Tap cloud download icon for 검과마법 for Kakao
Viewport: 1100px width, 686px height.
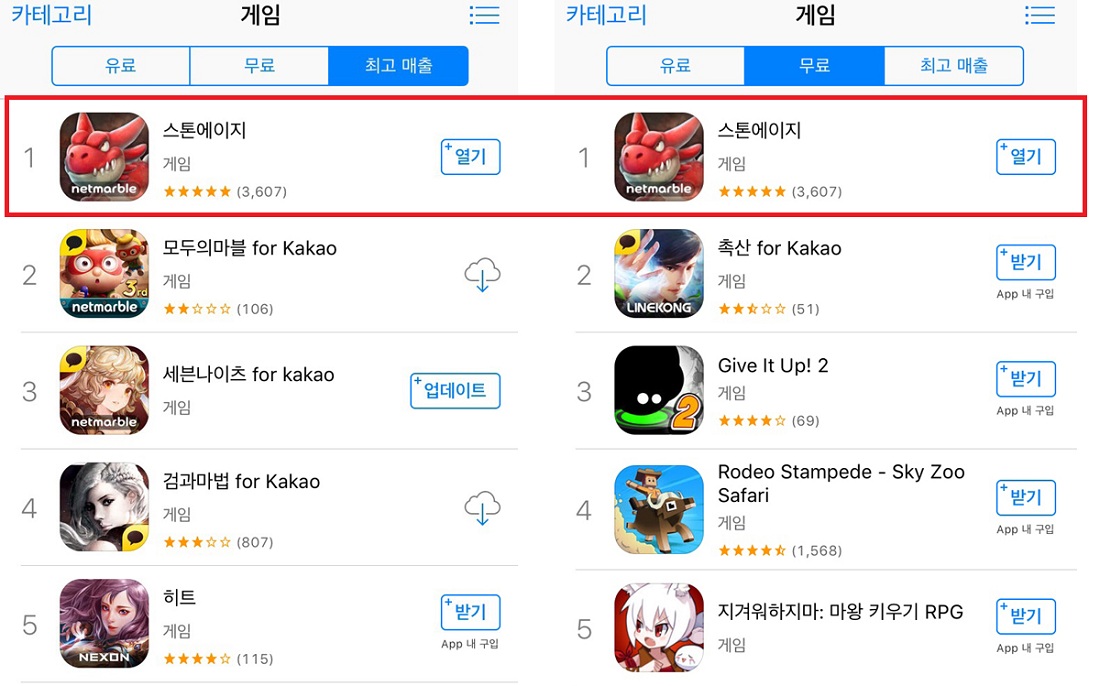point(482,508)
